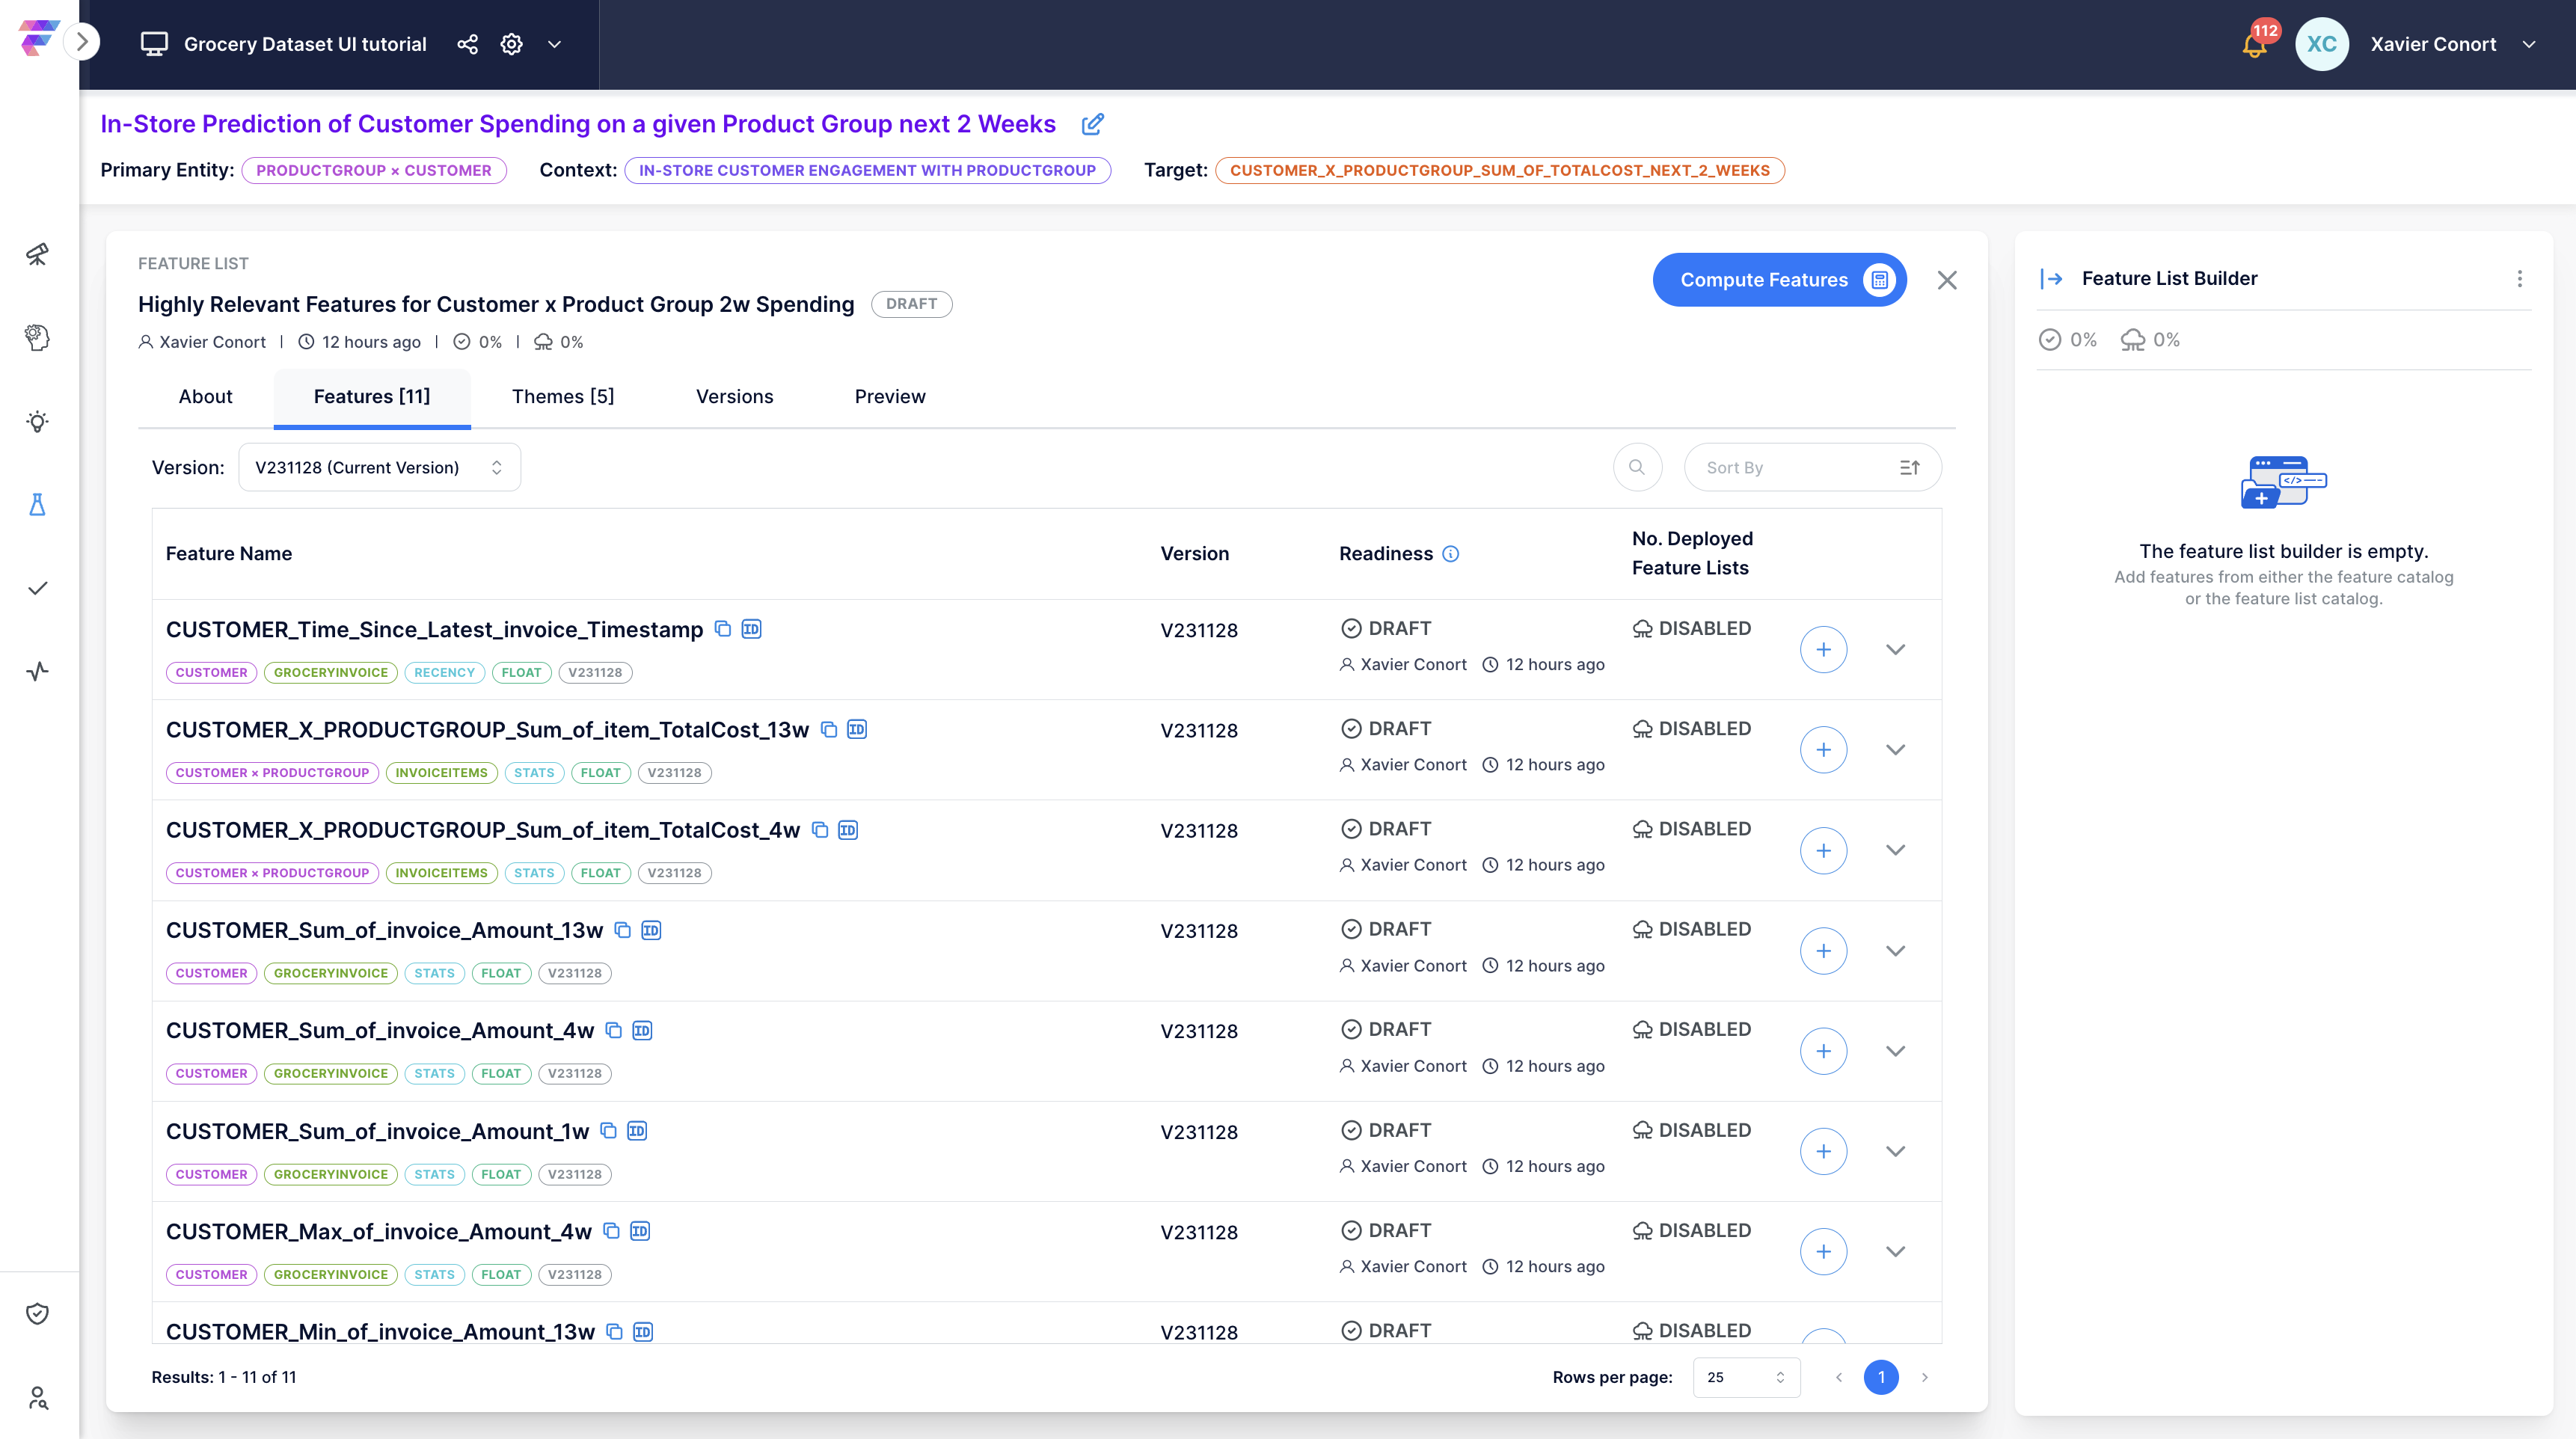Add CUSTOMER_X_PRODUCTGROUP_Sum_of_item_TotalCost_13w with plus button
This screenshot has height=1439, width=2576.
click(x=1823, y=750)
